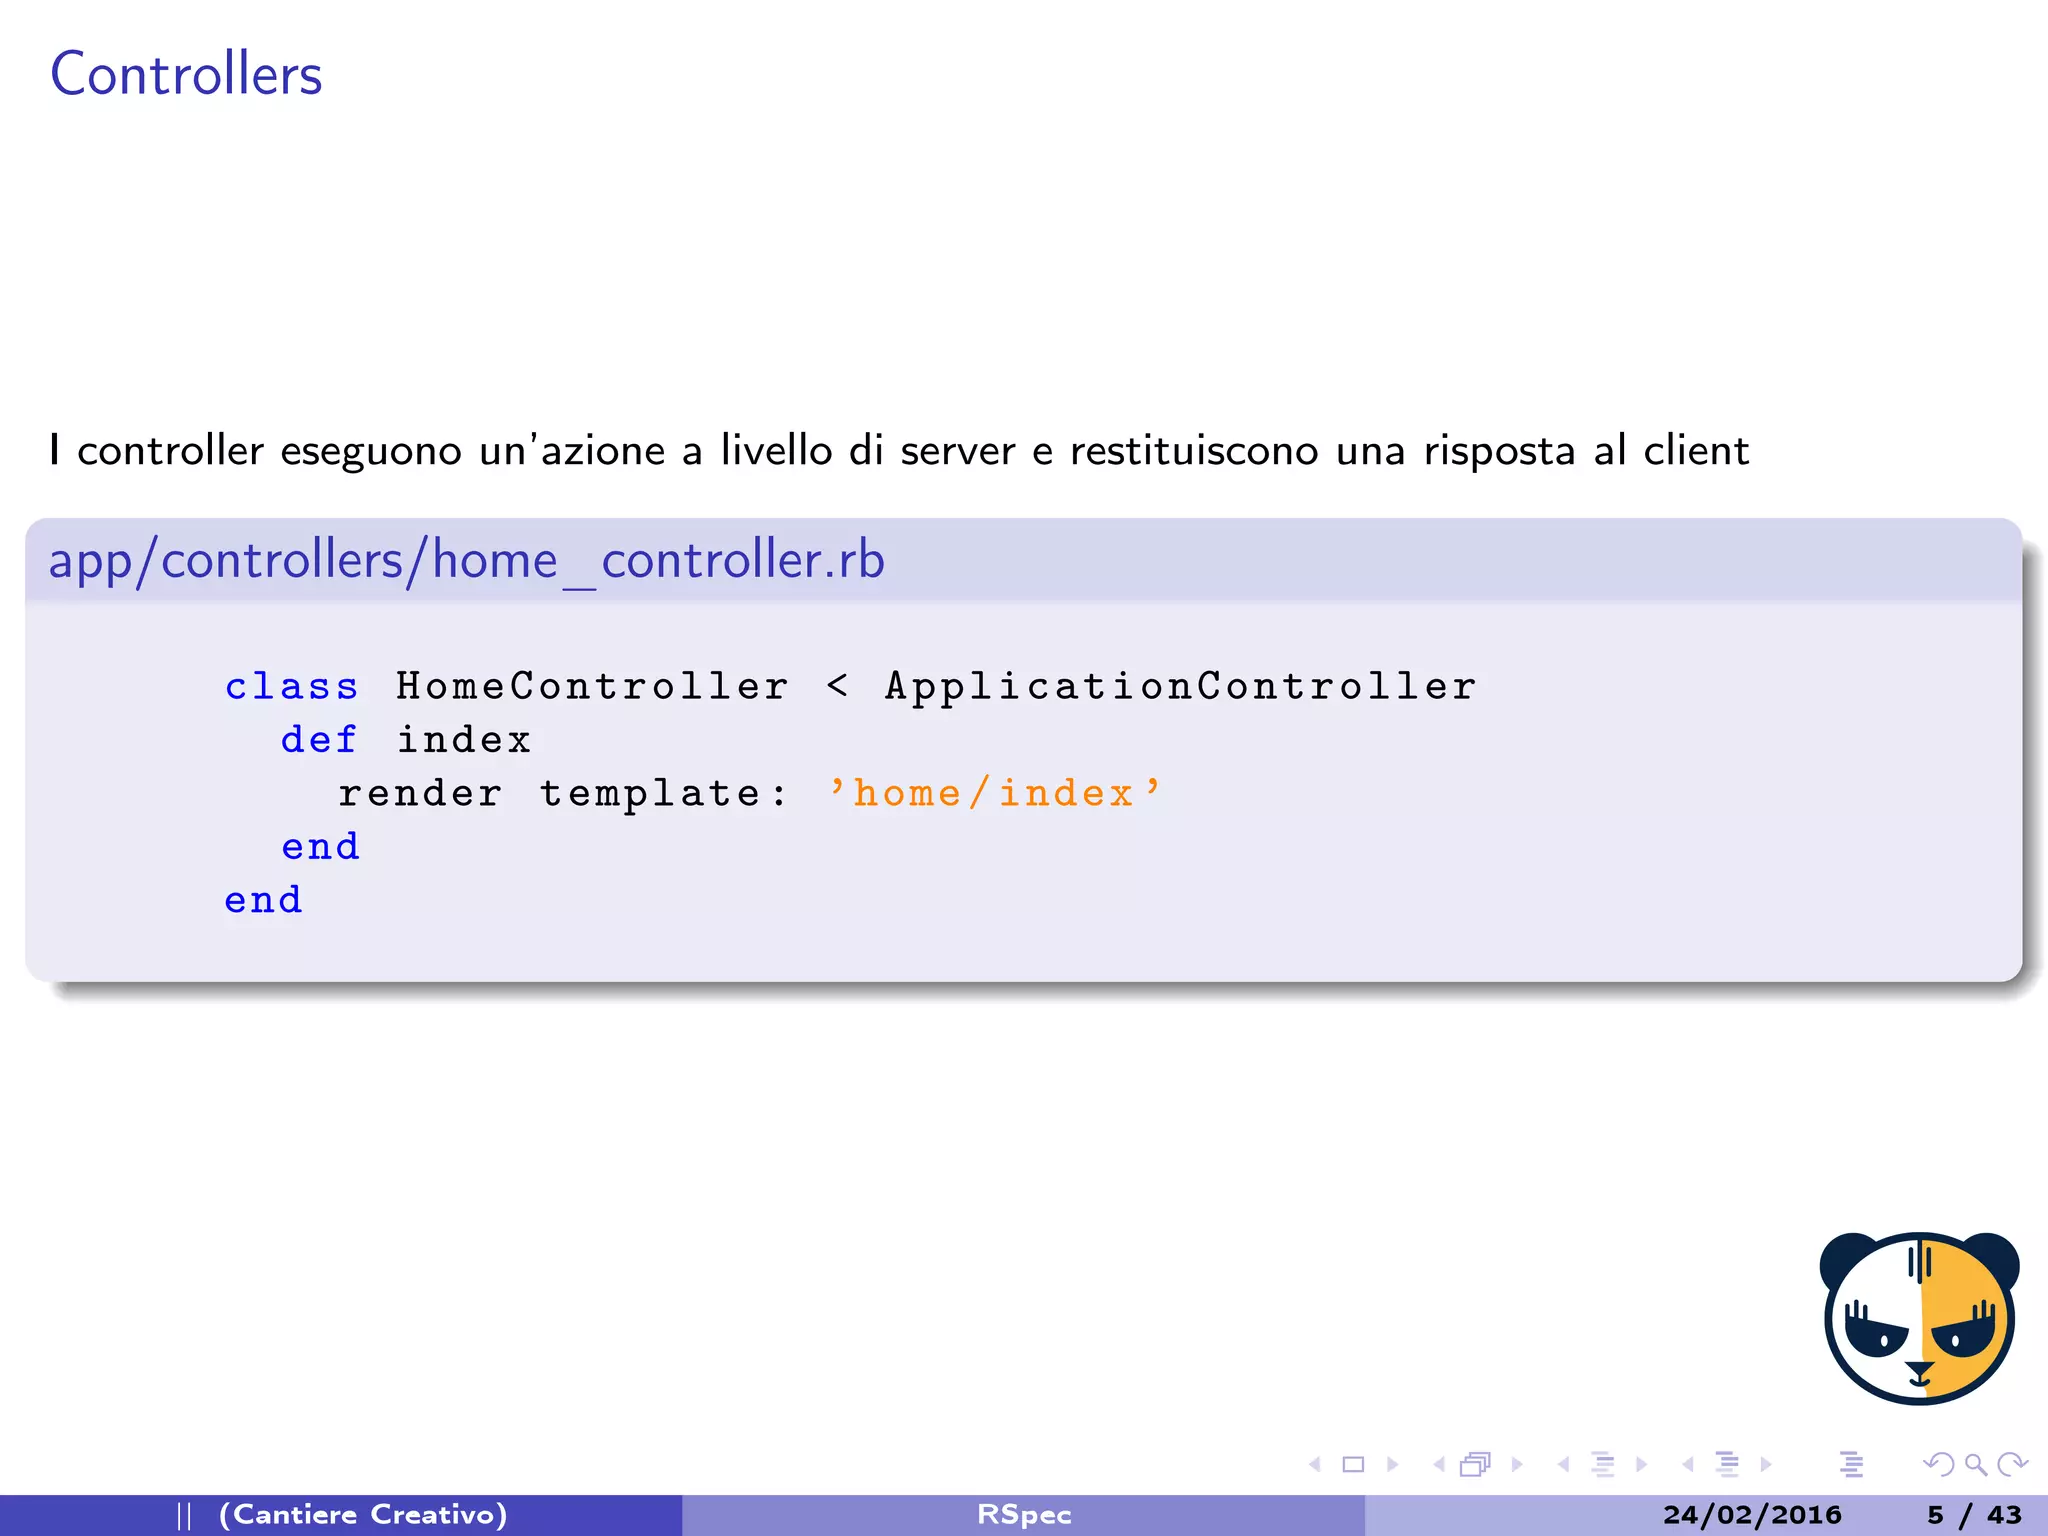Click the go forward (redo arrow) icon
The height and width of the screenshot is (1536, 2048).
point(2012,1464)
